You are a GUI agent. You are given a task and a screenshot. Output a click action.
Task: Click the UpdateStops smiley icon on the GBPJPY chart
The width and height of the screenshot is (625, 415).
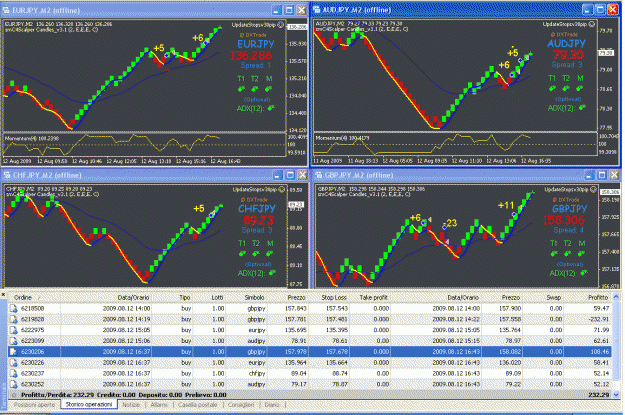(593, 189)
